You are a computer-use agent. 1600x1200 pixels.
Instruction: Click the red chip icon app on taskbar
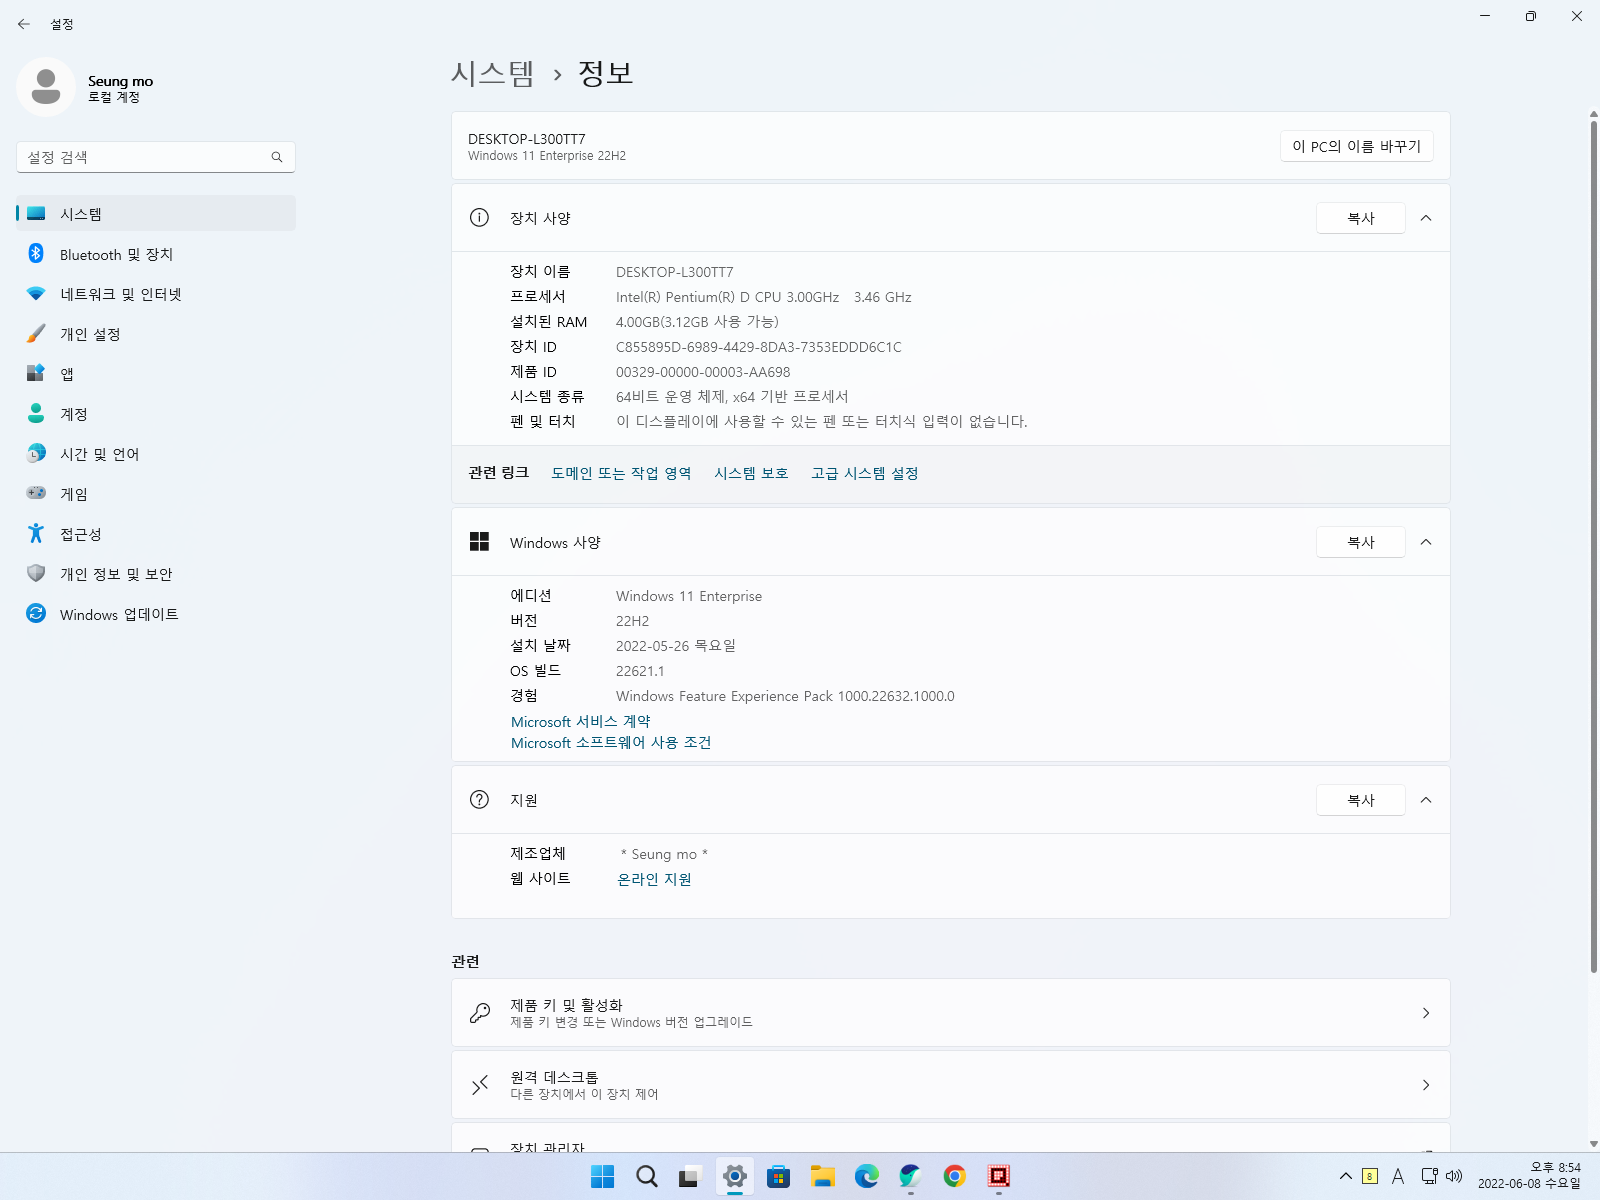[x=999, y=1177]
